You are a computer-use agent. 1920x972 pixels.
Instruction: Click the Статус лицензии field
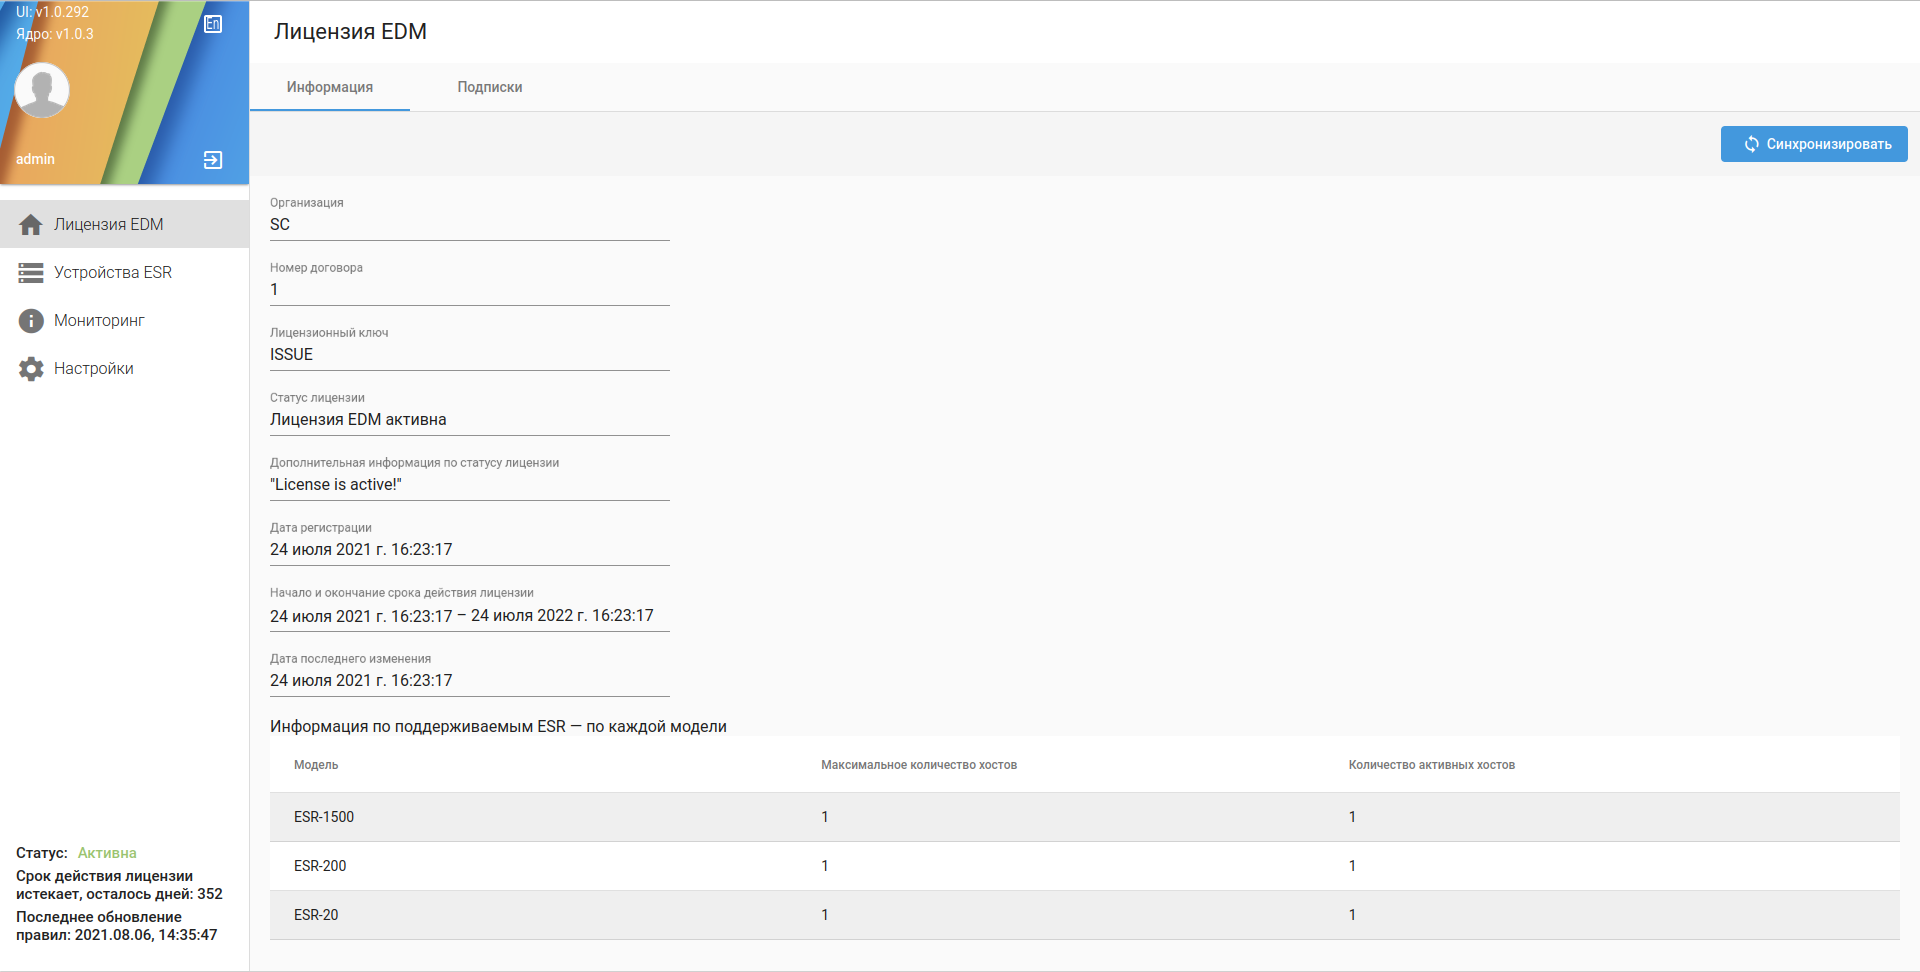(x=469, y=420)
